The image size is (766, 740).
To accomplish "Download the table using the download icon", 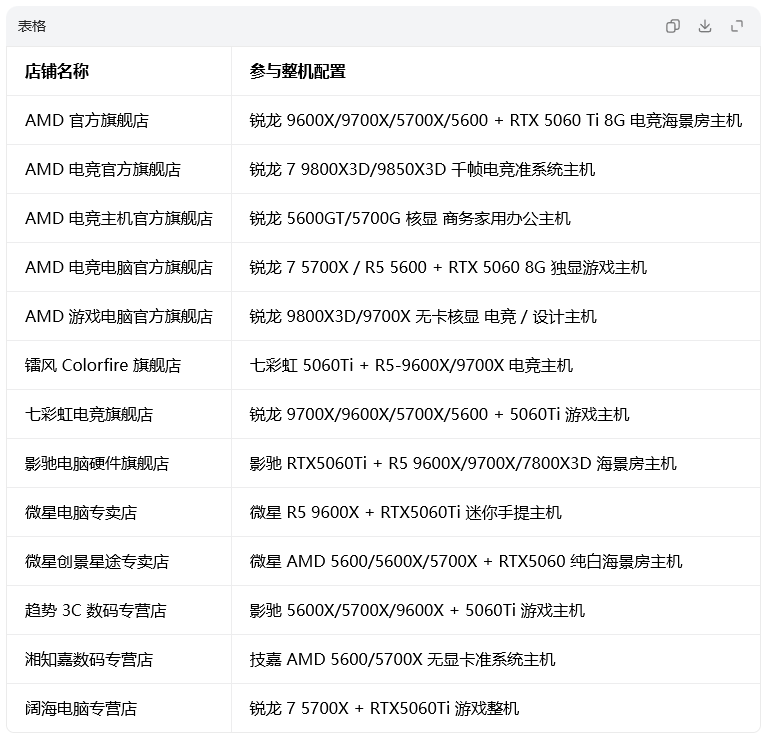I will point(704,26).
